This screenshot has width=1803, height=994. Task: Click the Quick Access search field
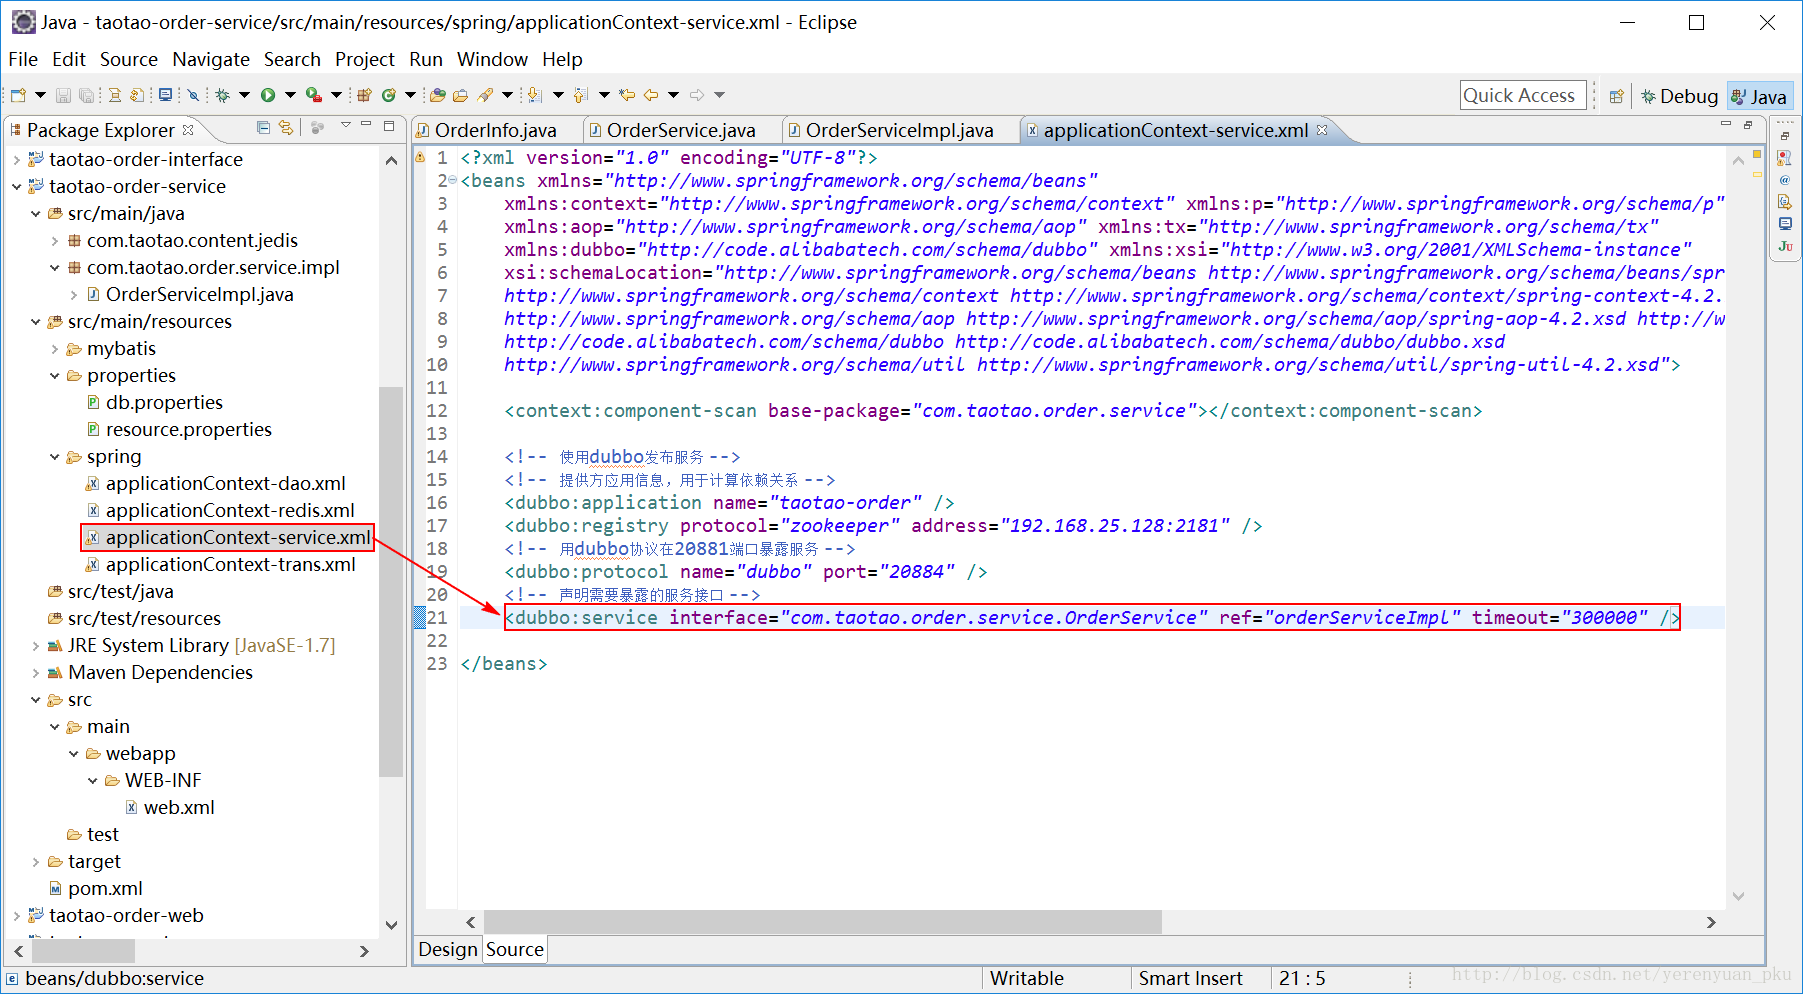click(1522, 95)
